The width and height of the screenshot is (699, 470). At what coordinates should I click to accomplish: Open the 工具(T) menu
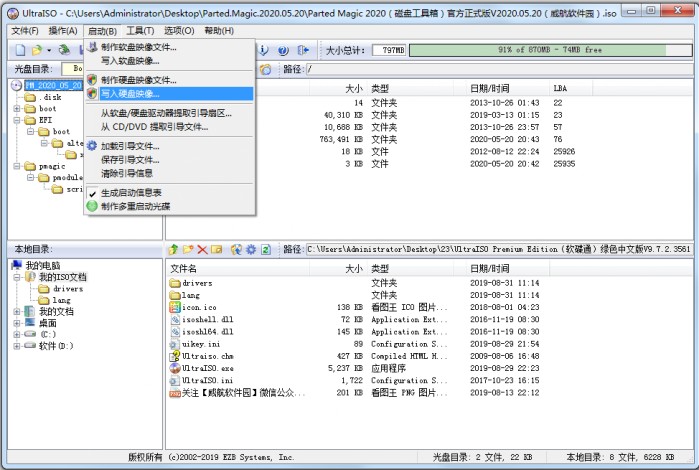point(140,31)
